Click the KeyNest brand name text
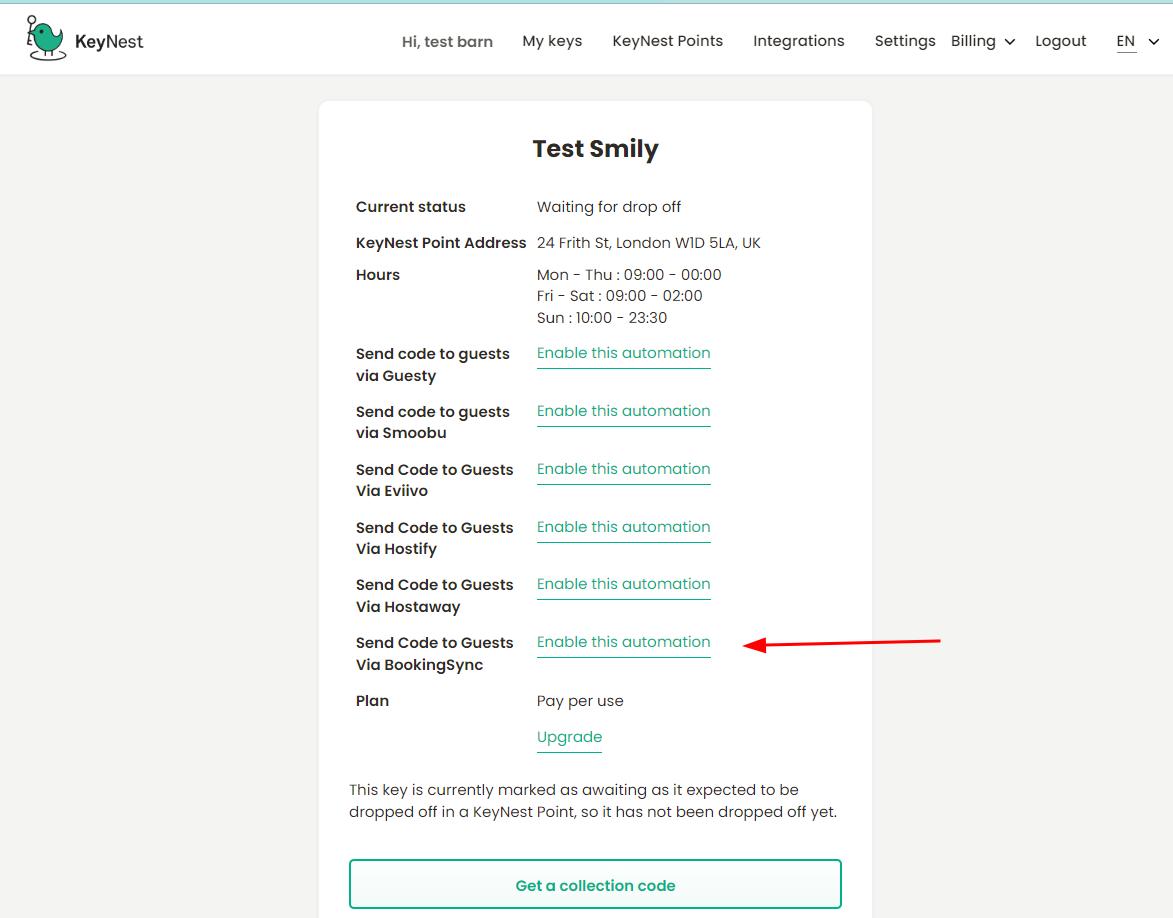The image size is (1173, 918). [x=108, y=42]
